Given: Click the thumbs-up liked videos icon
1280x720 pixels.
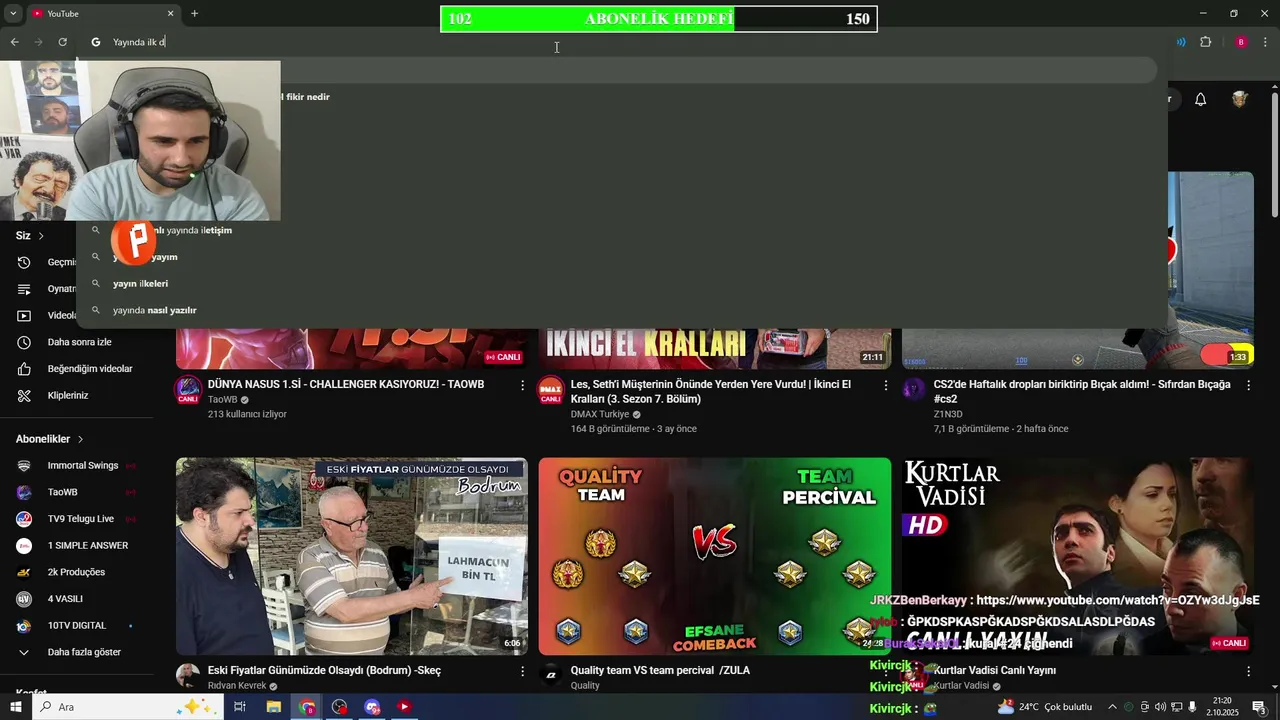Looking at the screenshot, I should 25,369.
